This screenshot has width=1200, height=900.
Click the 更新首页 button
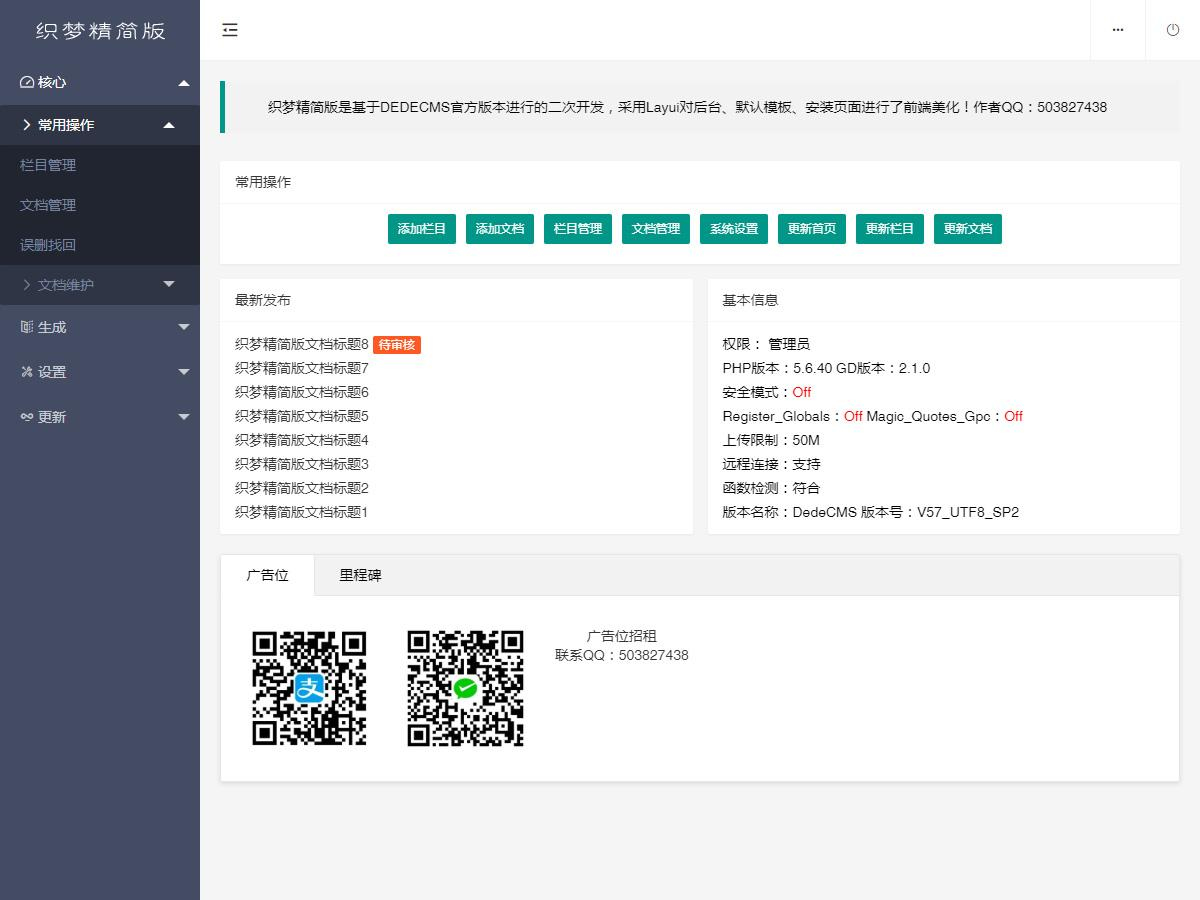tap(811, 228)
